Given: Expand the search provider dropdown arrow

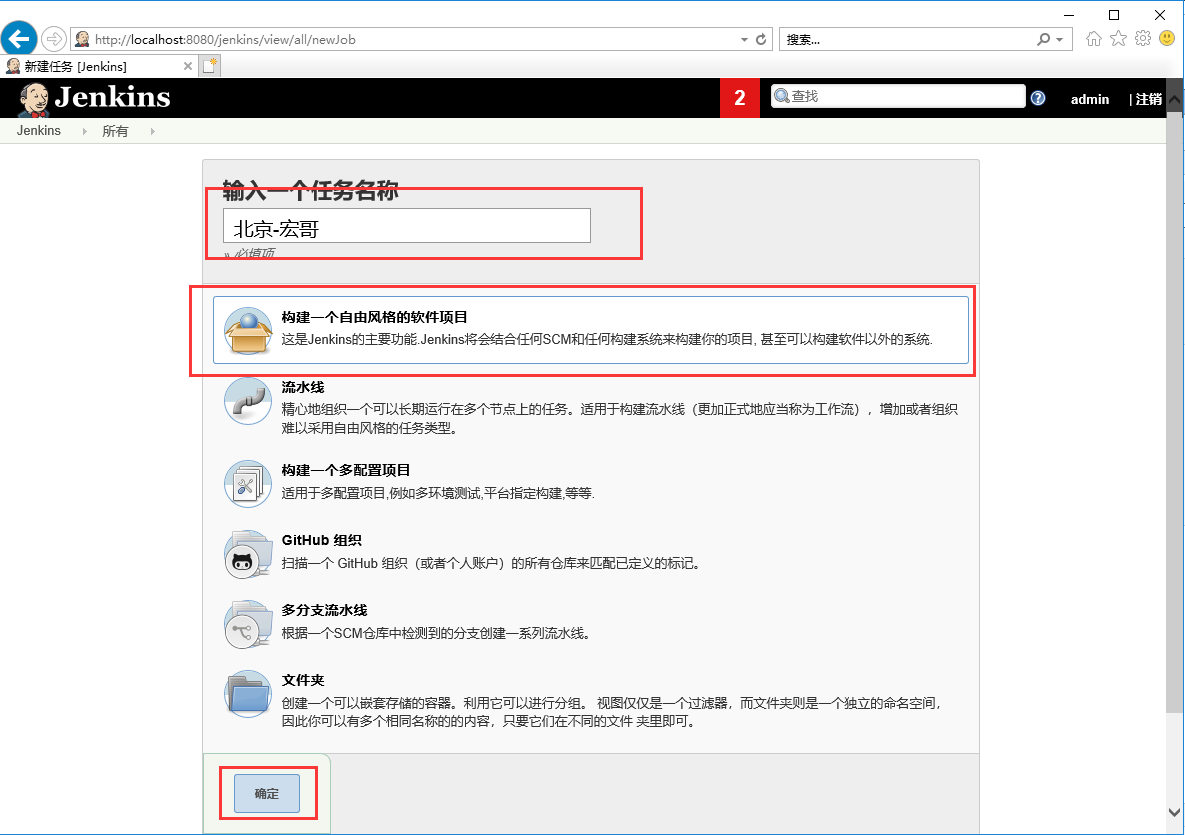Looking at the screenshot, I should 1060,39.
